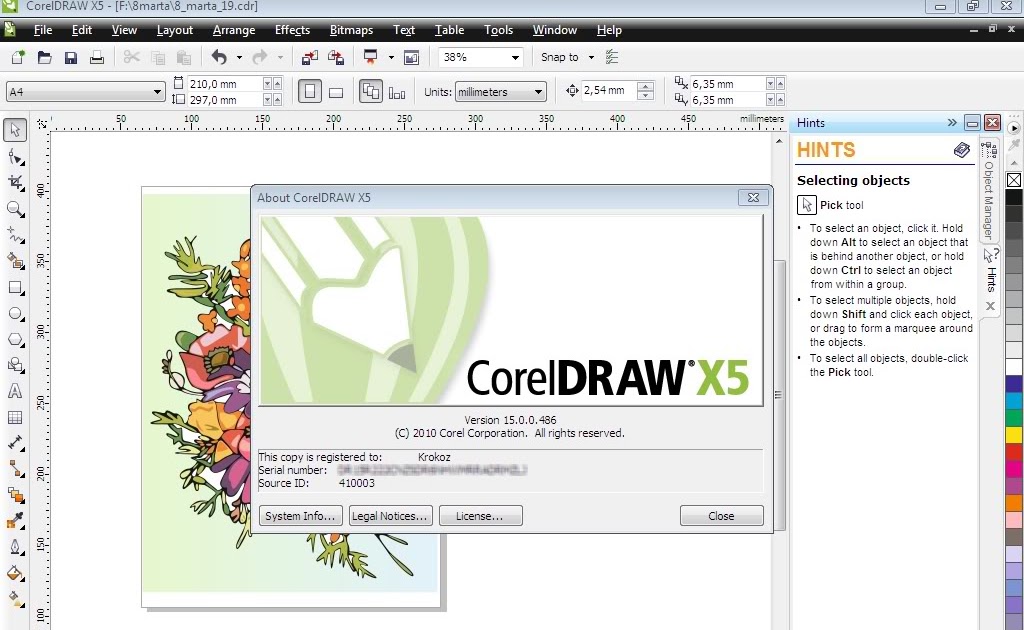Select the Ellipse tool

pyautogui.click(x=14, y=313)
